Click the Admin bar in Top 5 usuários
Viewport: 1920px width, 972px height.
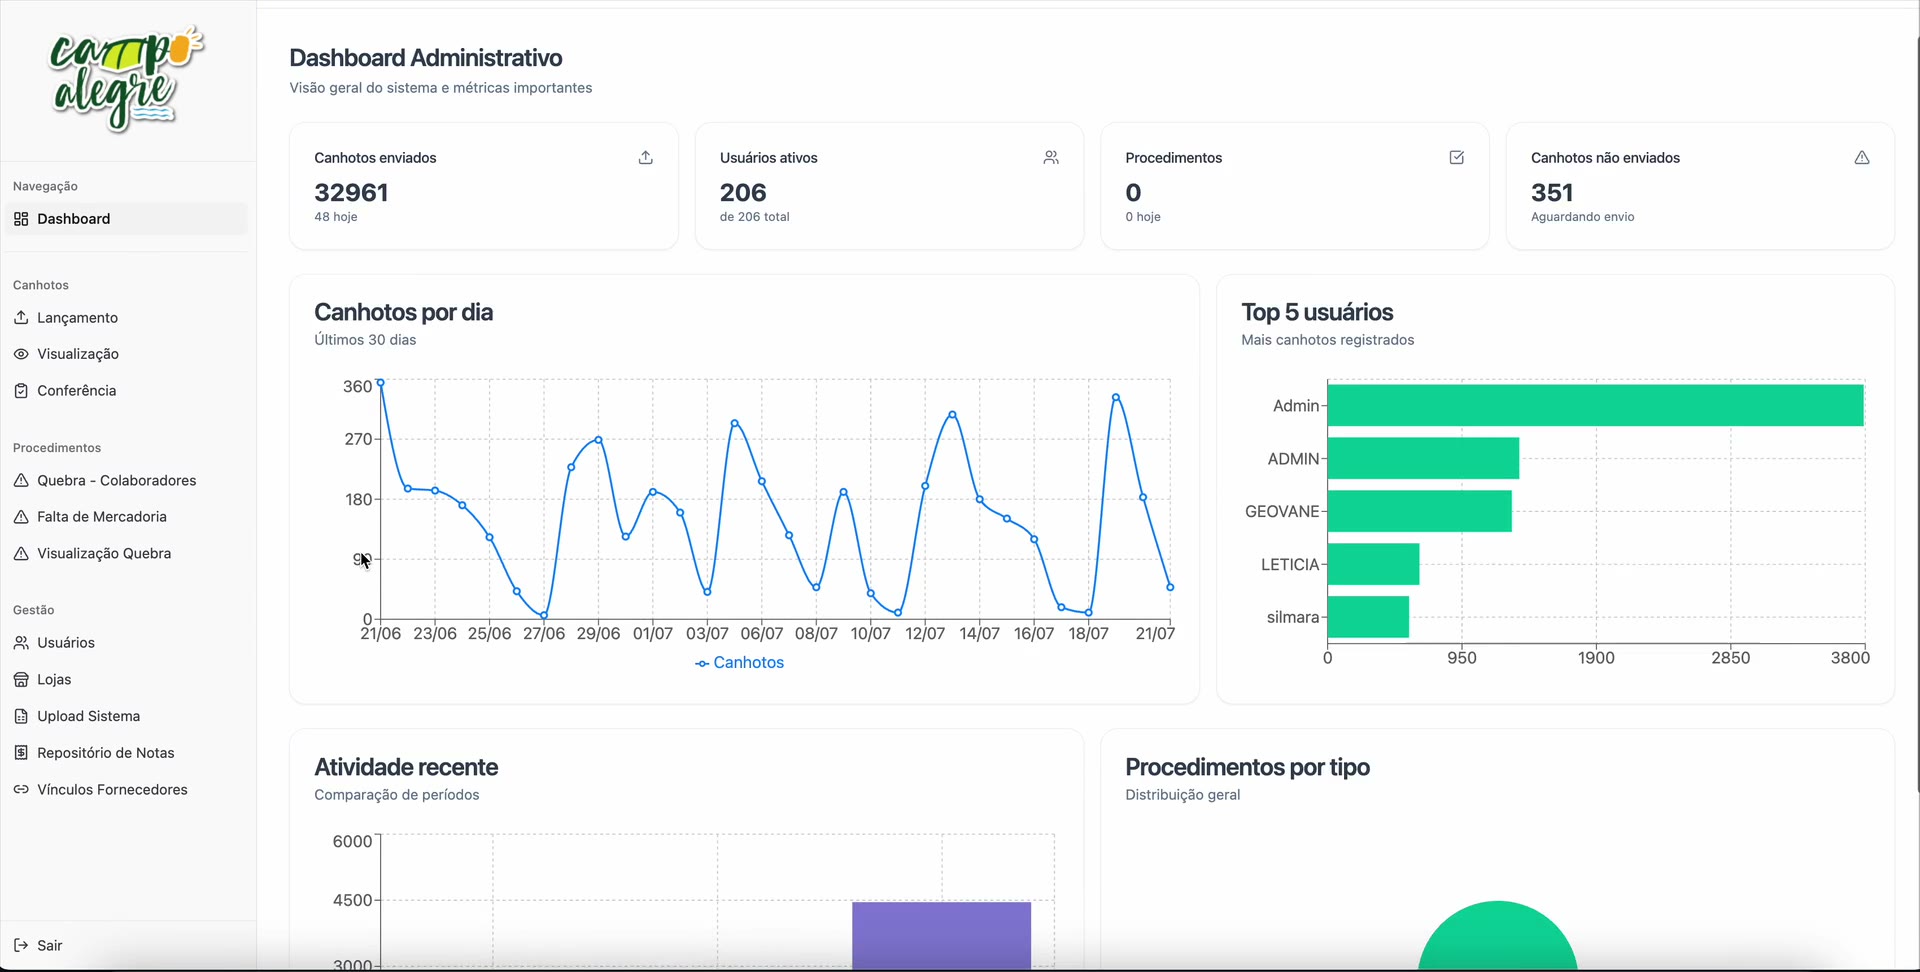point(1595,406)
